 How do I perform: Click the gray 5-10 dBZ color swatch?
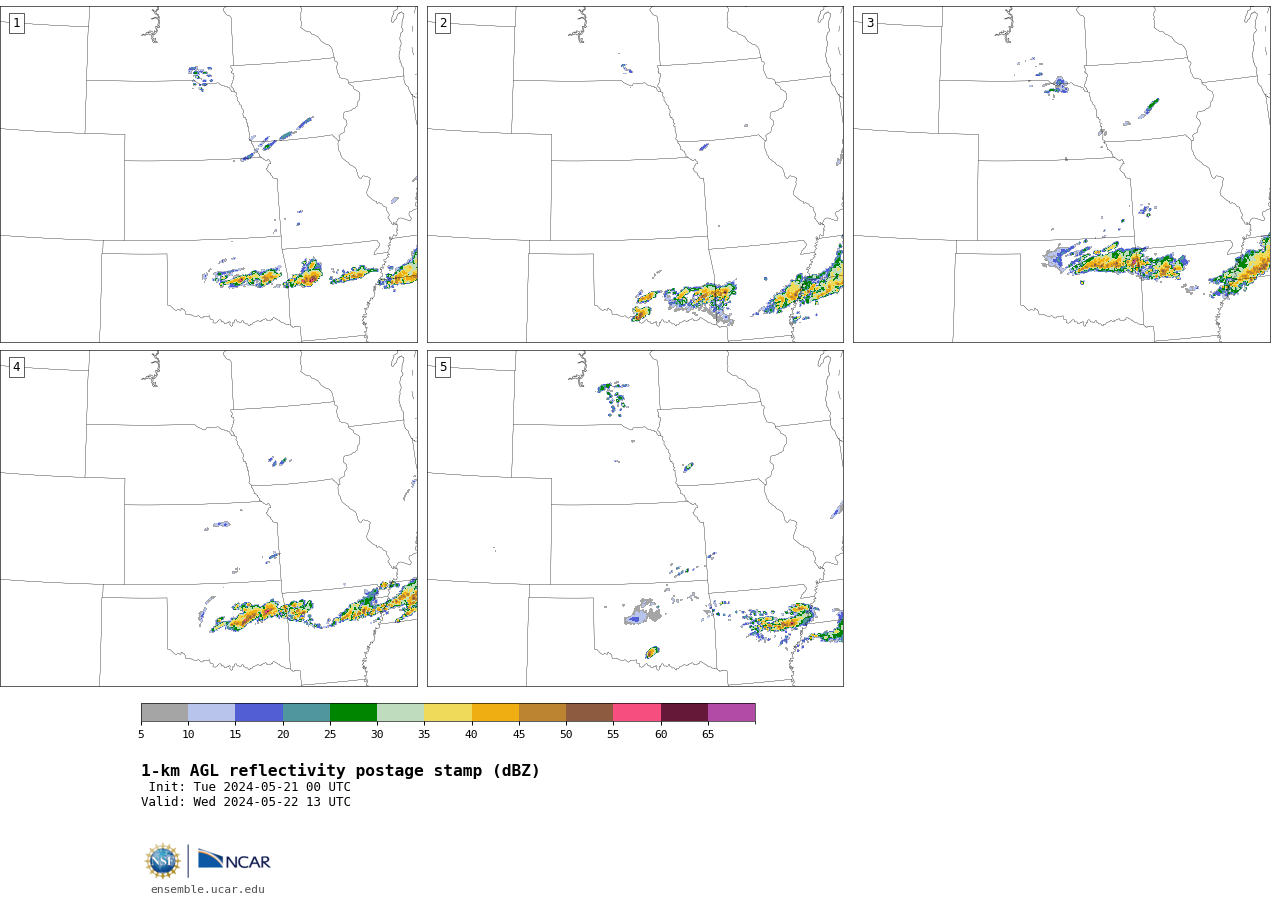coord(164,712)
